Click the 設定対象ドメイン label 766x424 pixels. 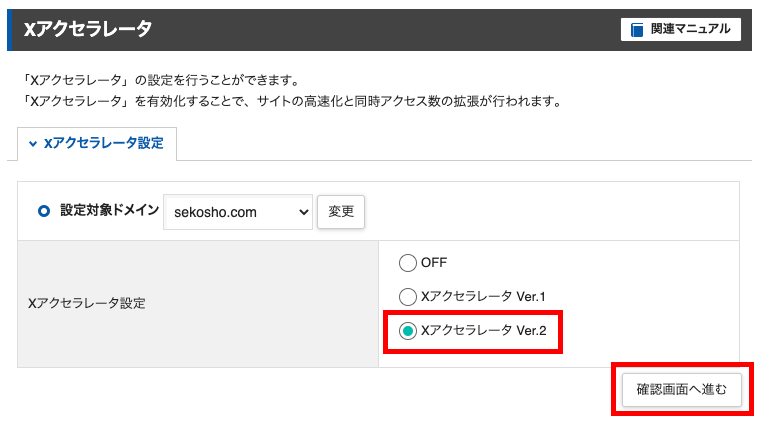point(109,211)
